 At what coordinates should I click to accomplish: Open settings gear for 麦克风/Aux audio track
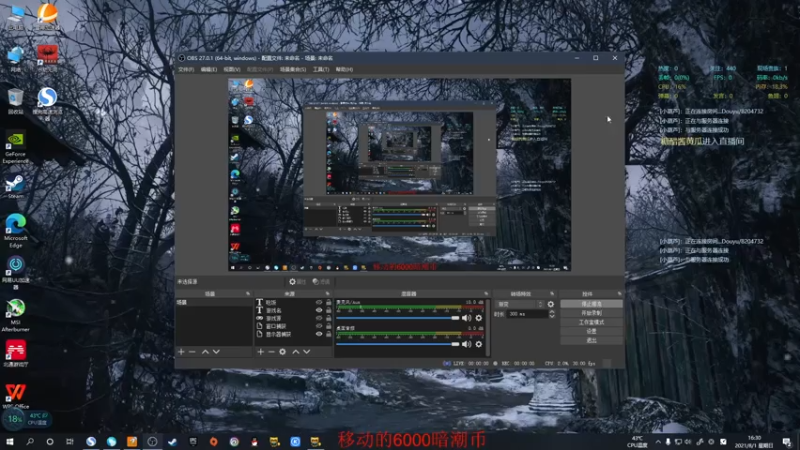coord(479,318)
